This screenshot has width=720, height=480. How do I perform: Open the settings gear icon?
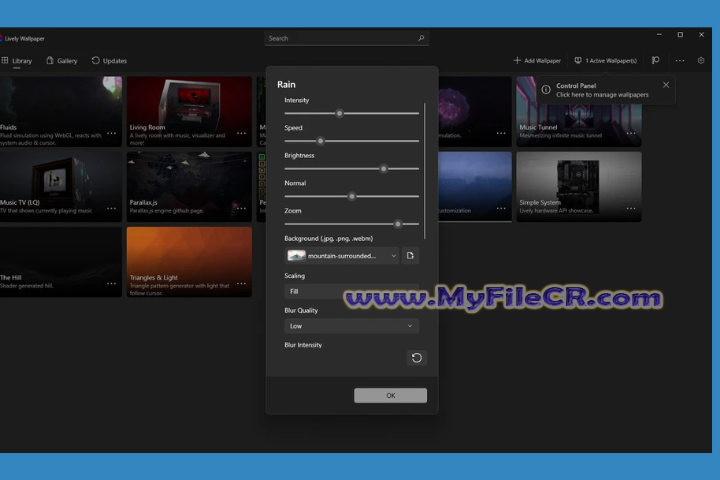click(701, 61)
